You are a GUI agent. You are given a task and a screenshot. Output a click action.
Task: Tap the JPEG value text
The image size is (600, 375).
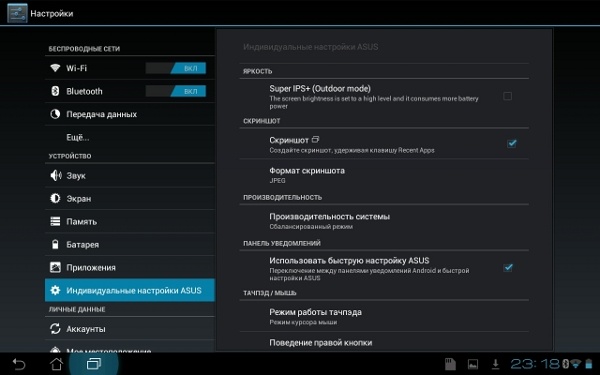(277, 181)
